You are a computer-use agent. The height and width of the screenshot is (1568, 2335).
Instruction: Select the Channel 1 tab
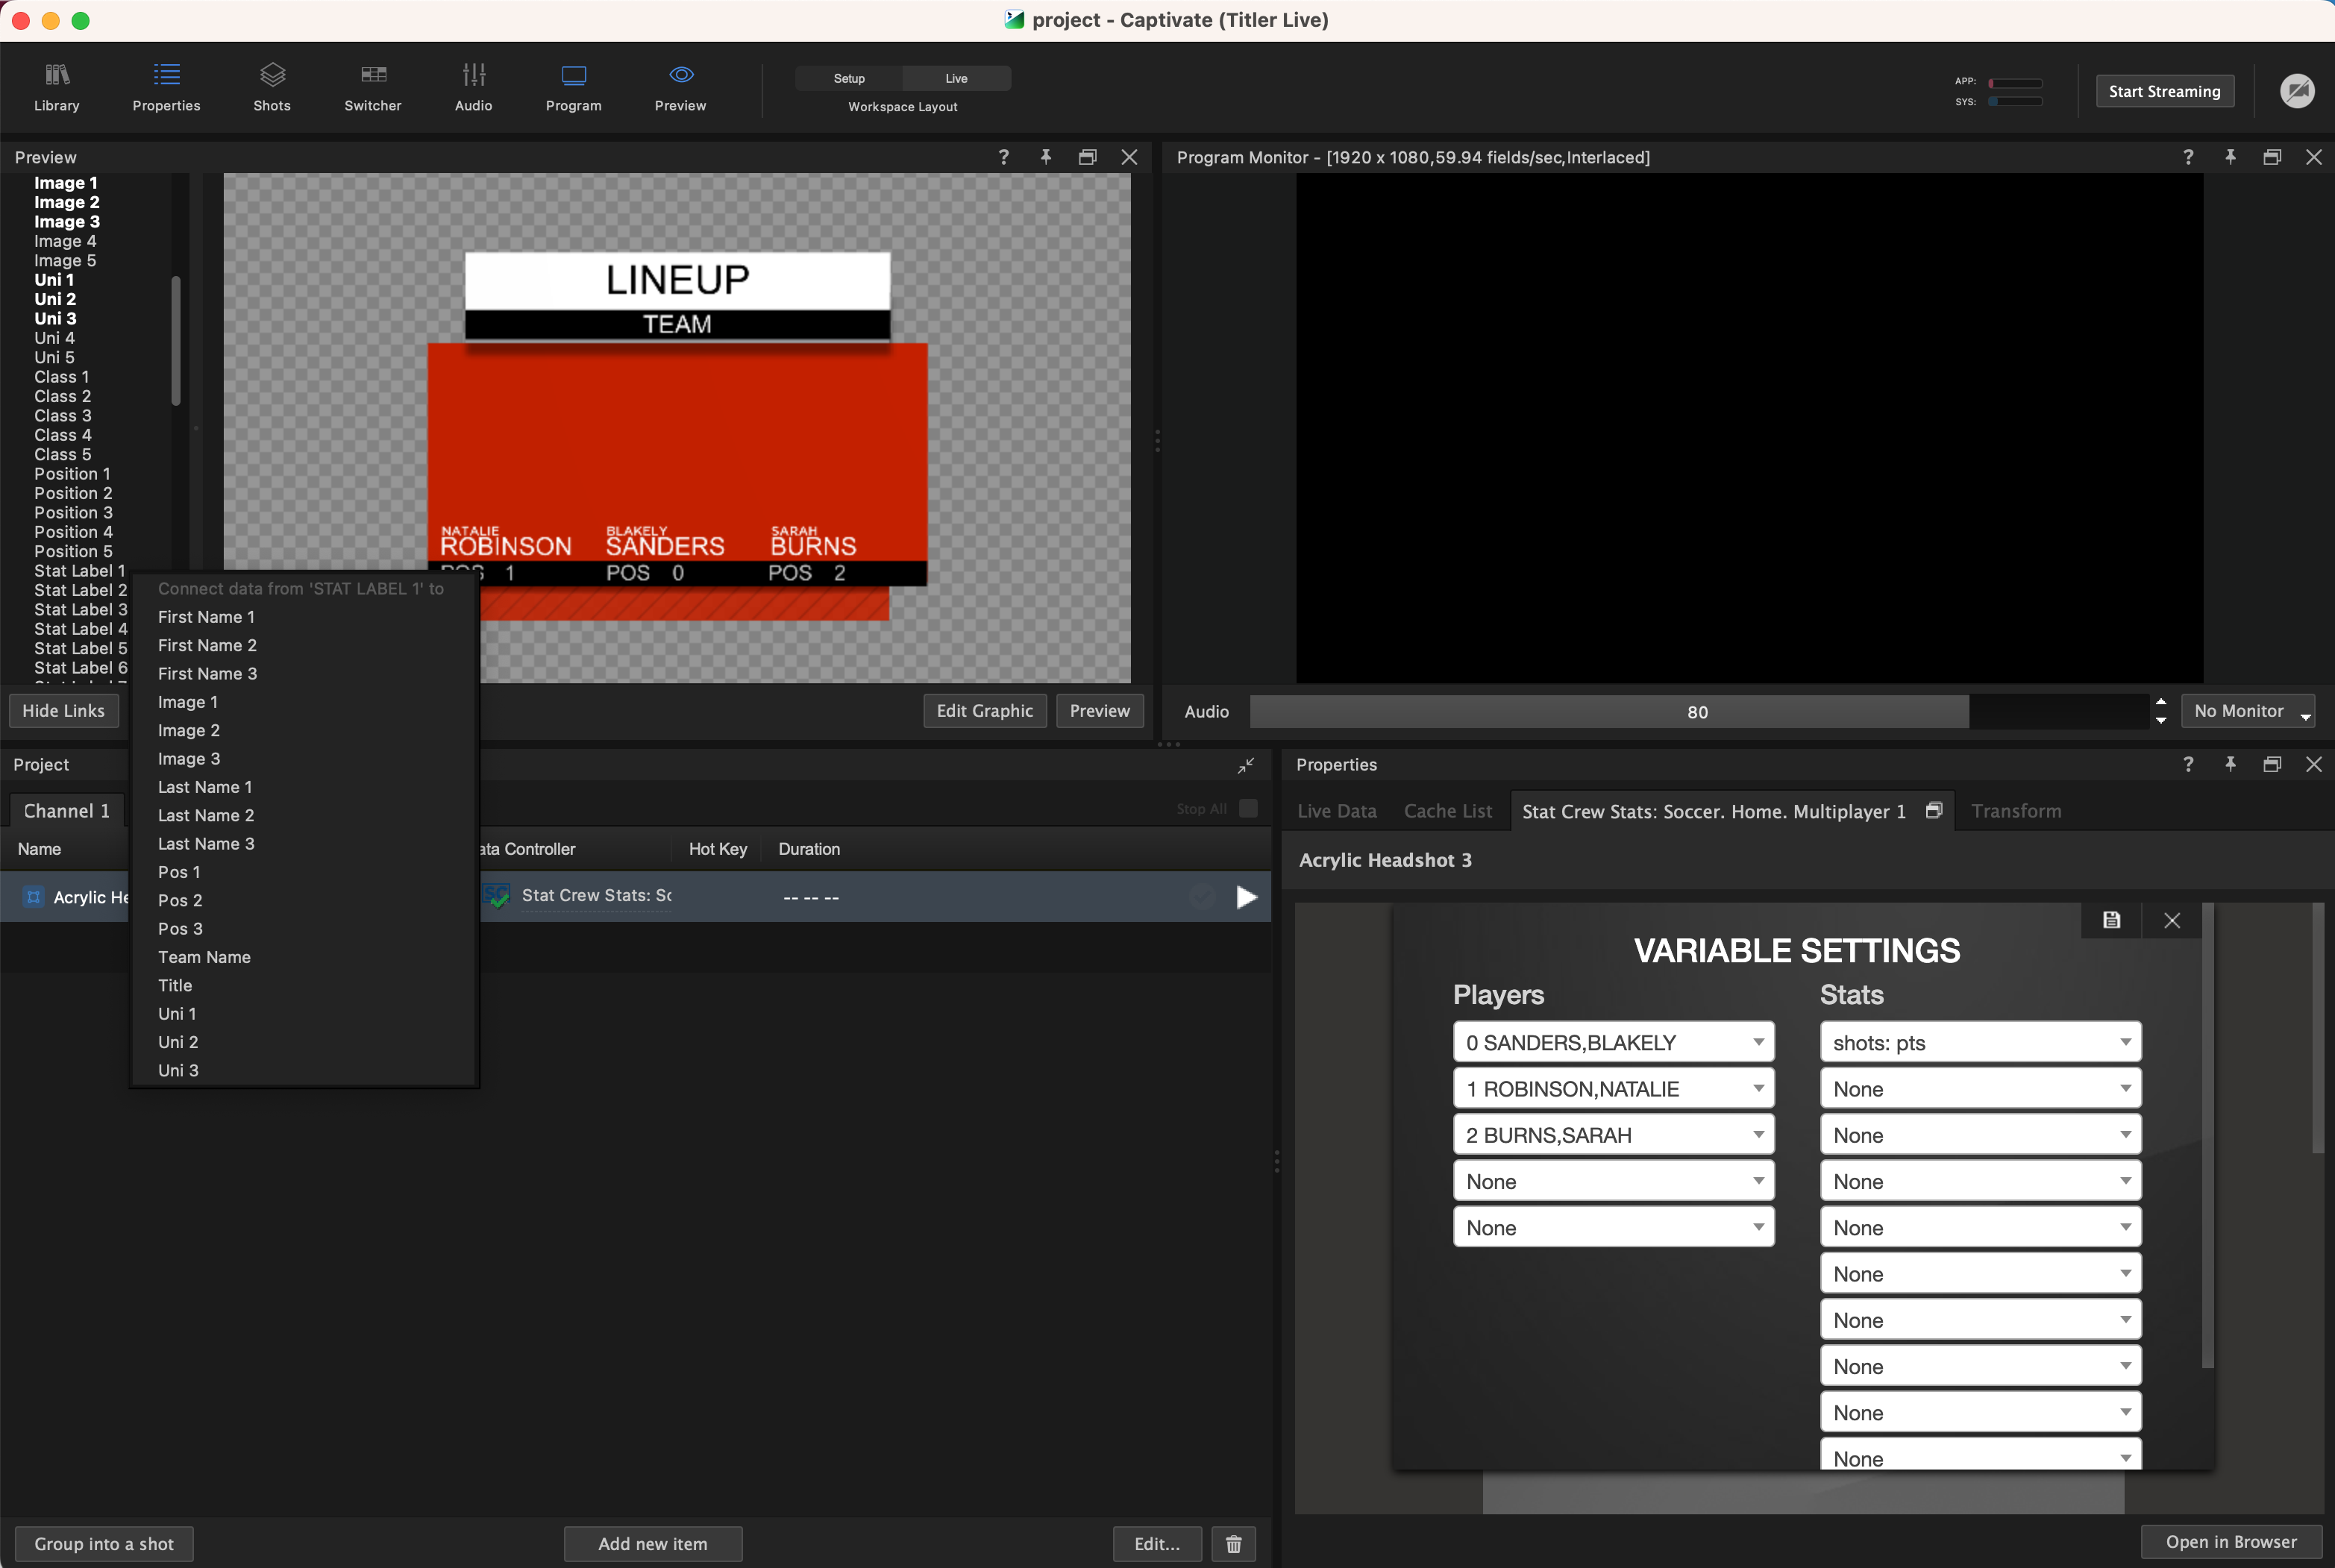point(67,811)
